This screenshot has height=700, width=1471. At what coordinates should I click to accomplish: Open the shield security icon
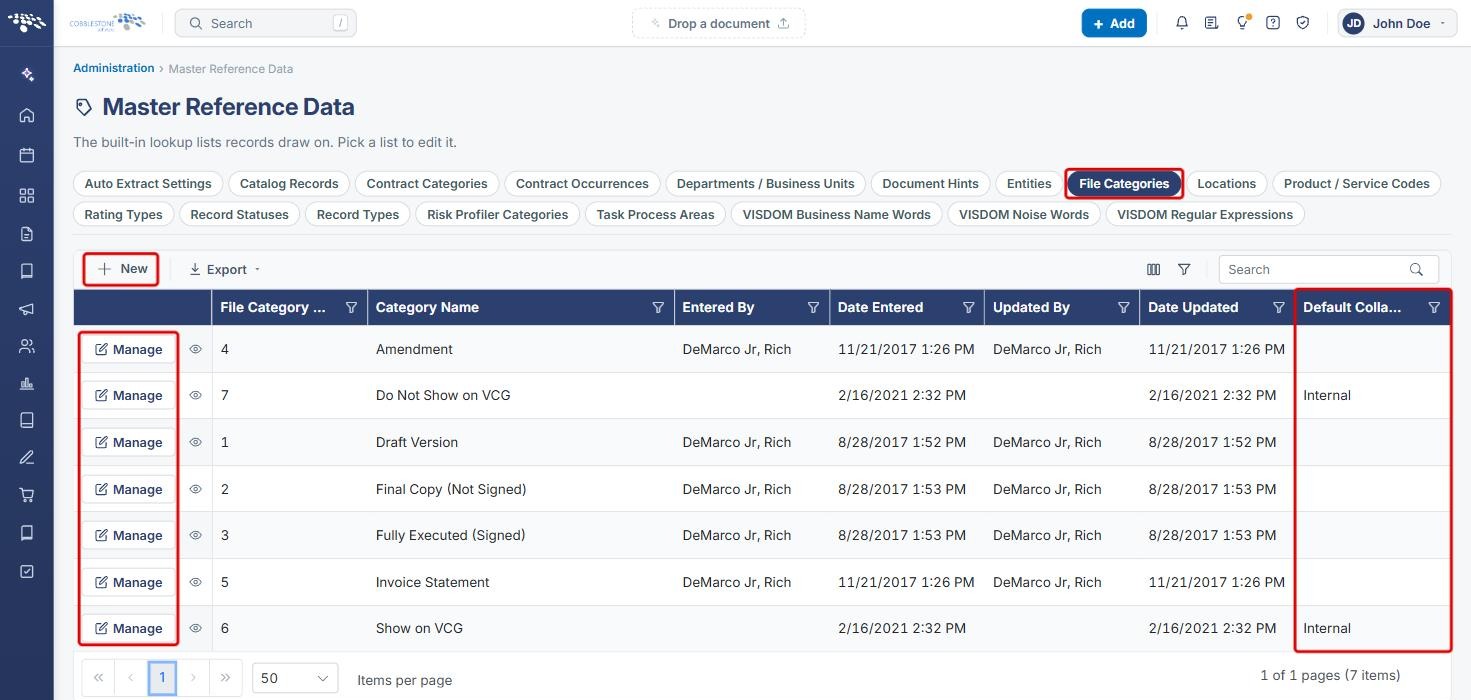click(1303, 23)
